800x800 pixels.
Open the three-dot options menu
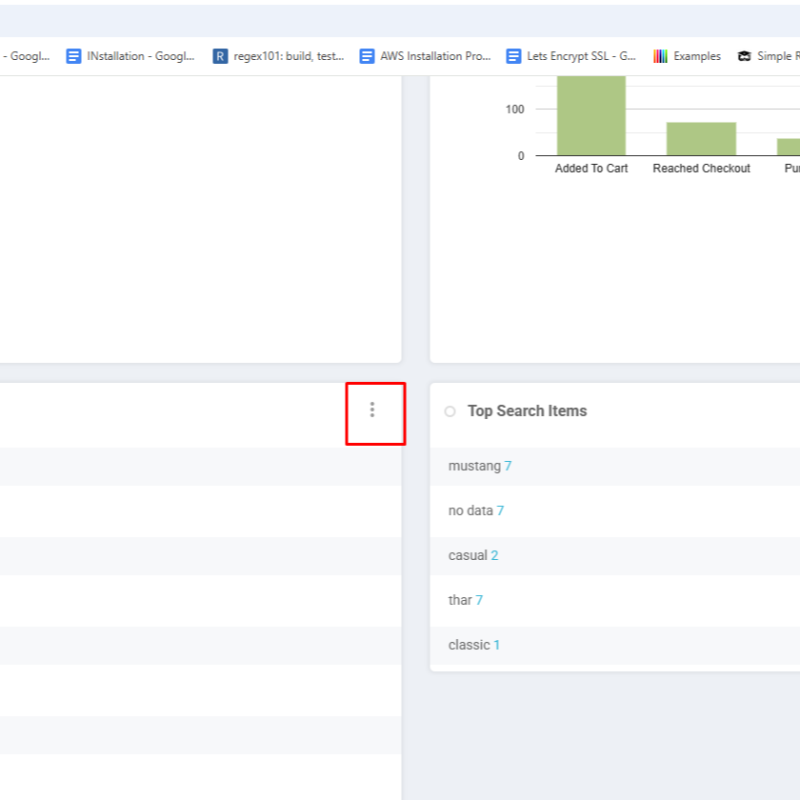tap(372, 410)
